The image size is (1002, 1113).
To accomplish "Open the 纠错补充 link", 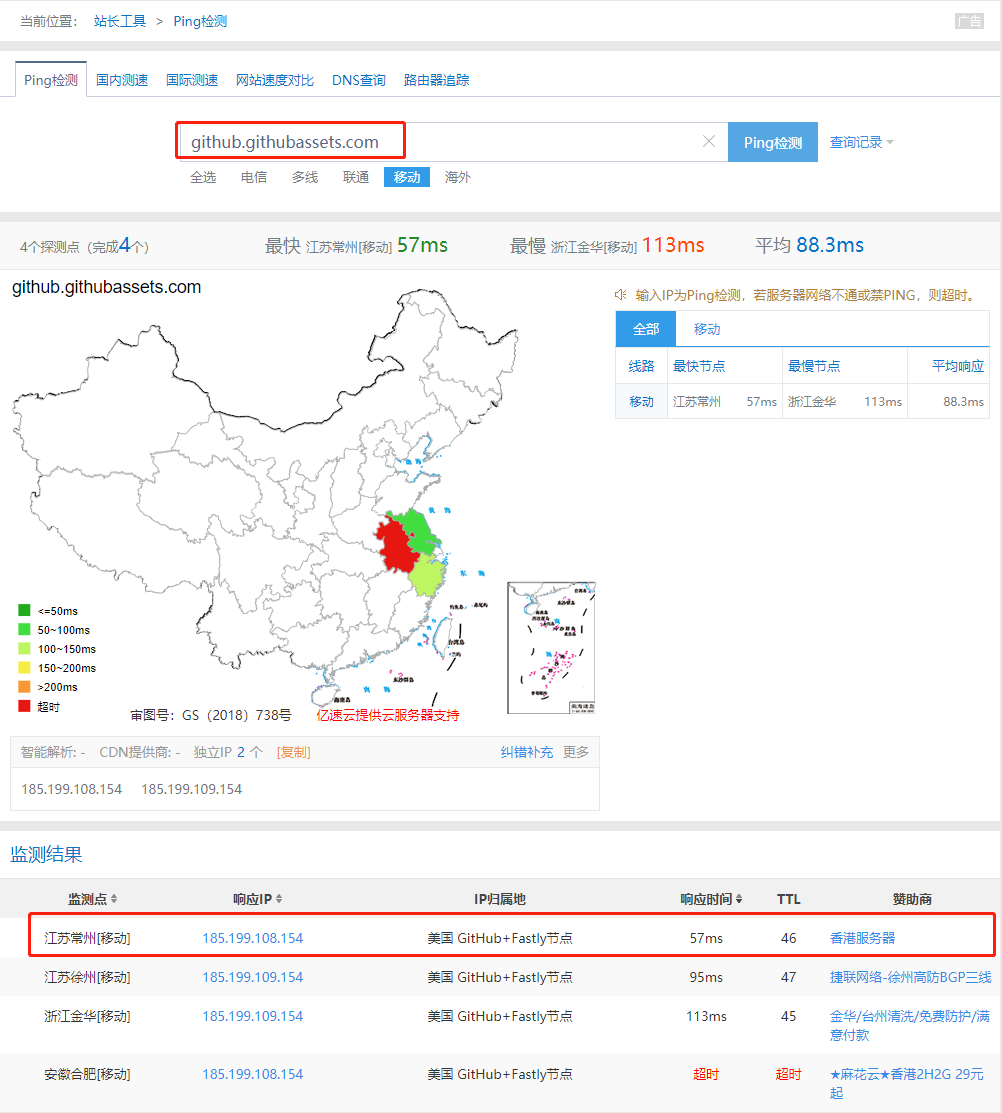I will tap(526, 752).
